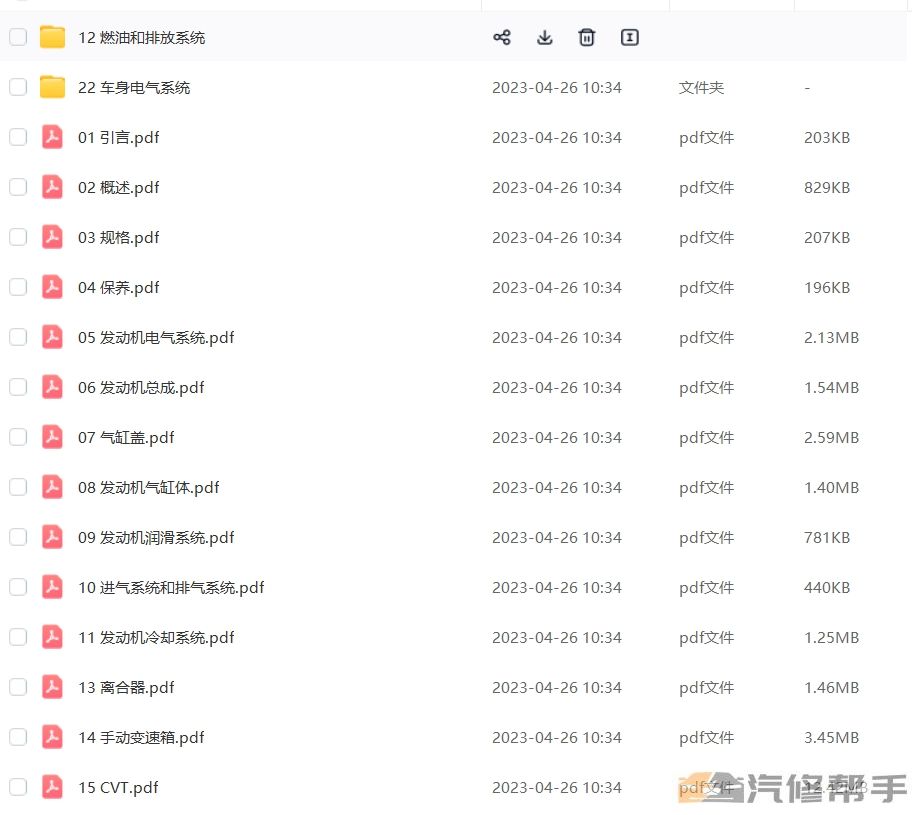The height and width of the screenshot is (815, 912).
Task: Click PDF icon of 10 进气系统和排气系统.pdf
Action: point(52,588)
